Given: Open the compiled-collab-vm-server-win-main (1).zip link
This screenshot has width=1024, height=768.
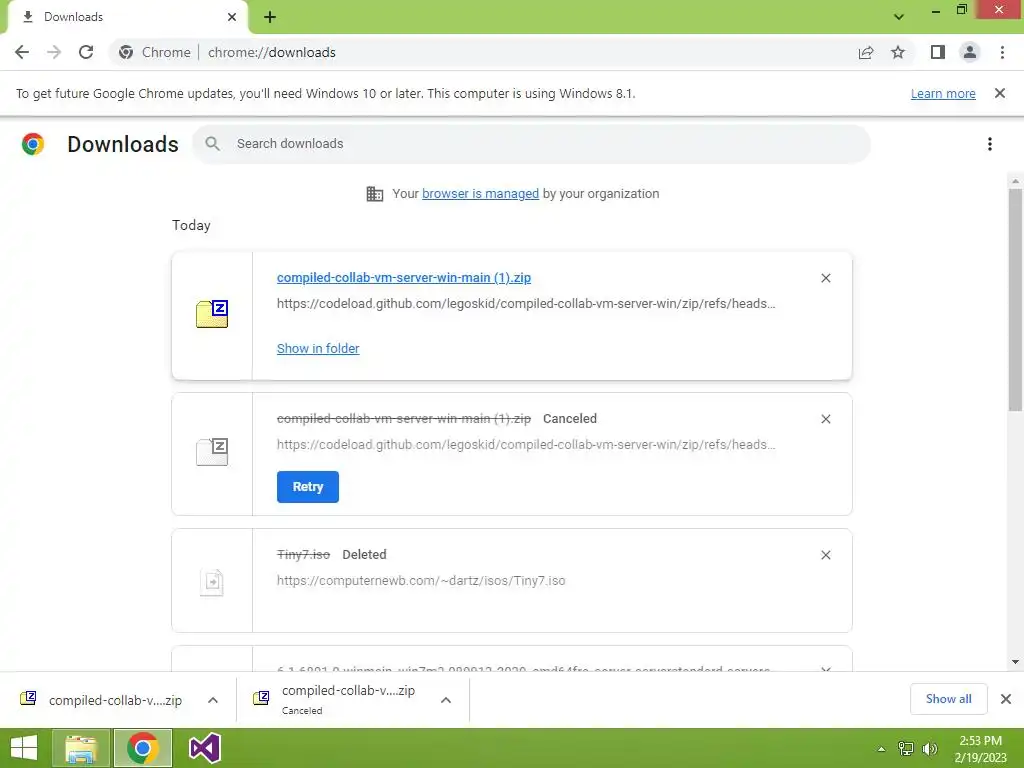Looking at the screenshot, I should coord(404,278).
